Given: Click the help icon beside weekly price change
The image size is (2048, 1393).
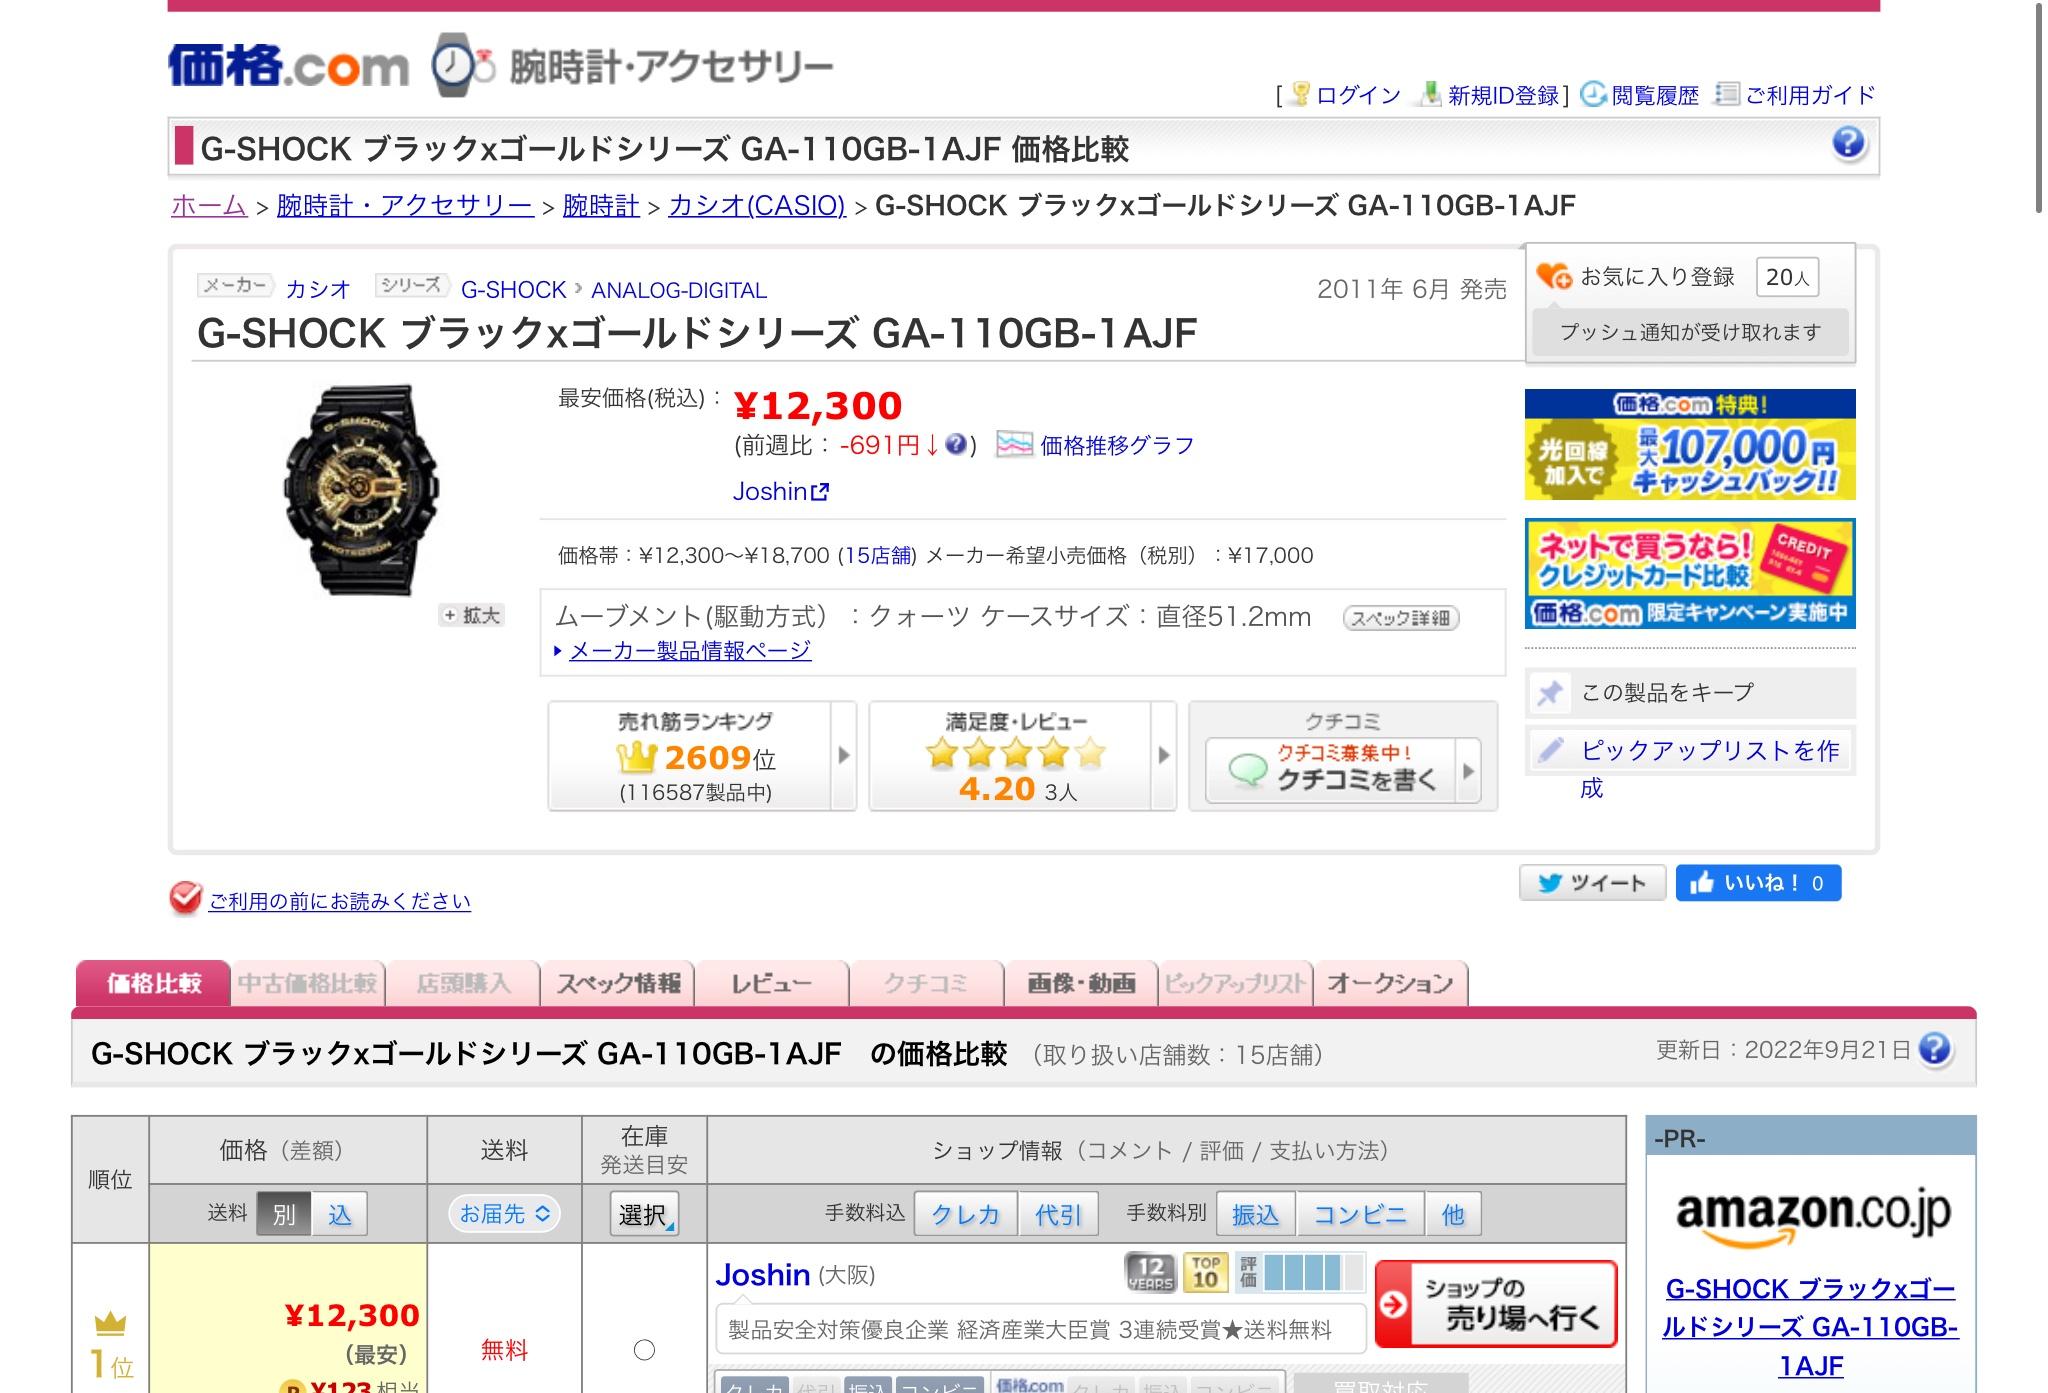Looking at the screenshot, I should (x=955, y=445).
